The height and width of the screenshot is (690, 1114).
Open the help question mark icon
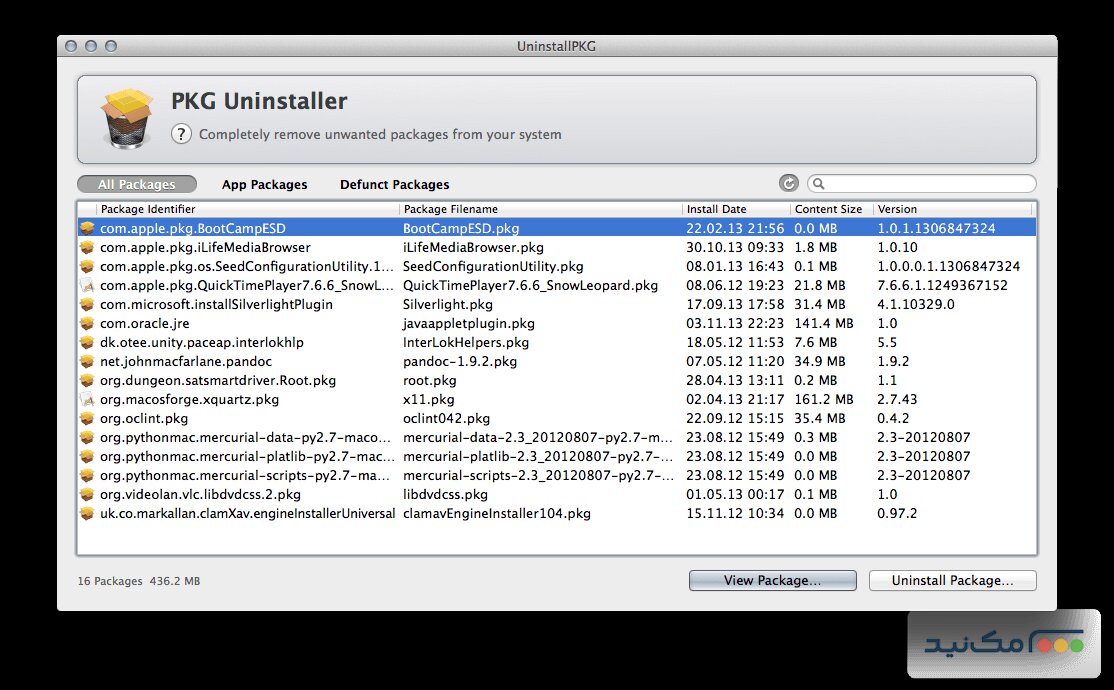(x=181, y=133)
